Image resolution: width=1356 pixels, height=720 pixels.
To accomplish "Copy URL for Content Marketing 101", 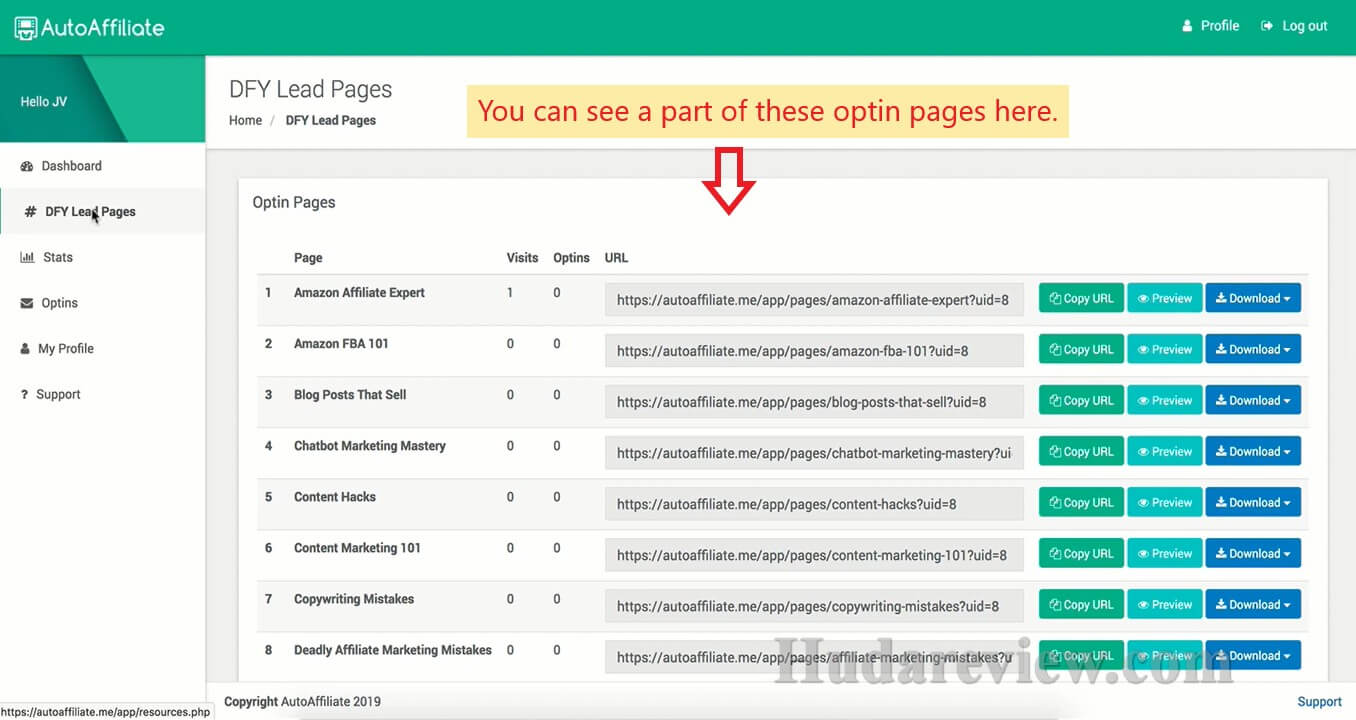I will click(x=1081, y=553).
